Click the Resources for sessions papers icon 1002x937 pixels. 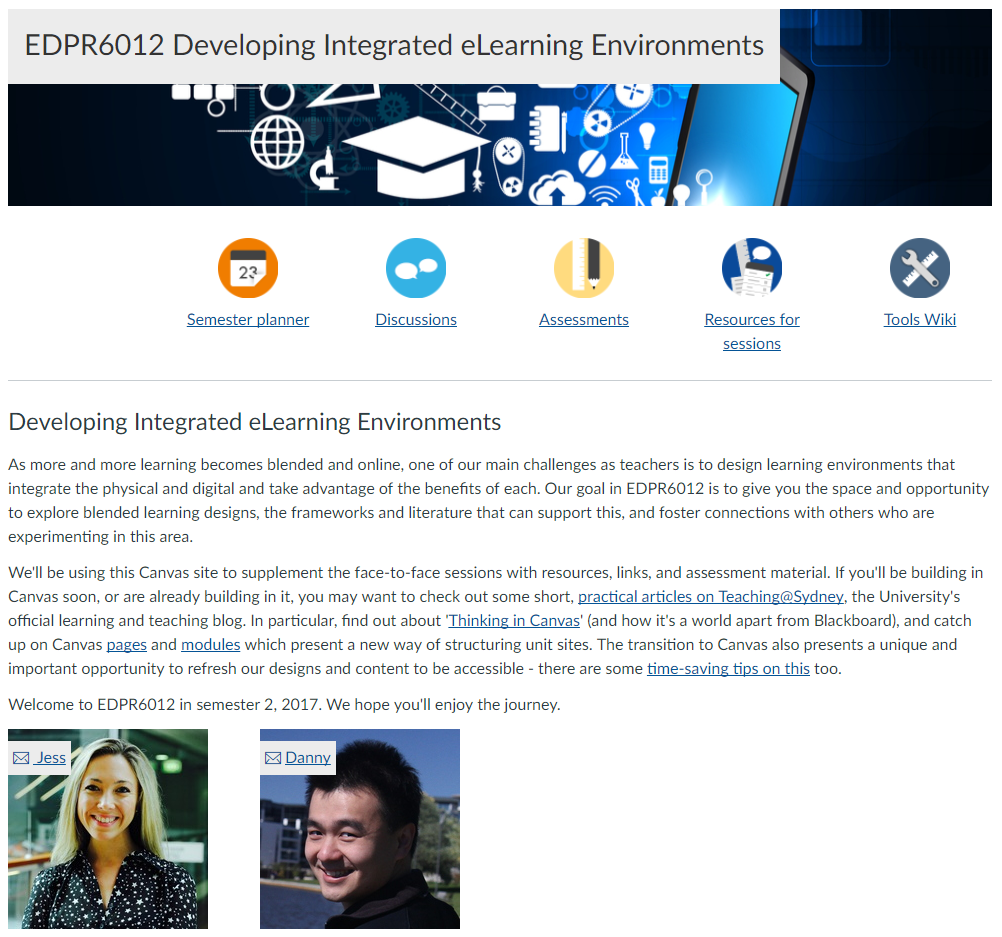coord(752,267)
